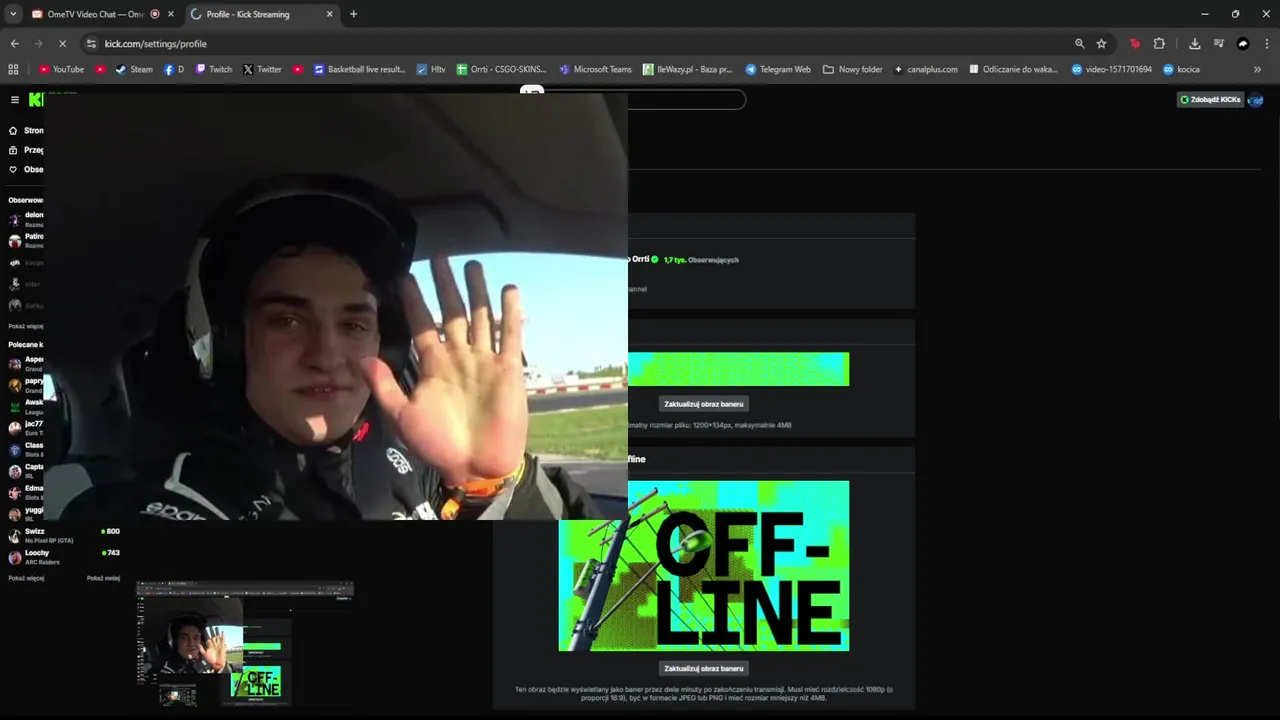The height and width of the screenshot is (720, 1280).
Task: Open the Hltv bookmark
Action: 431,70
